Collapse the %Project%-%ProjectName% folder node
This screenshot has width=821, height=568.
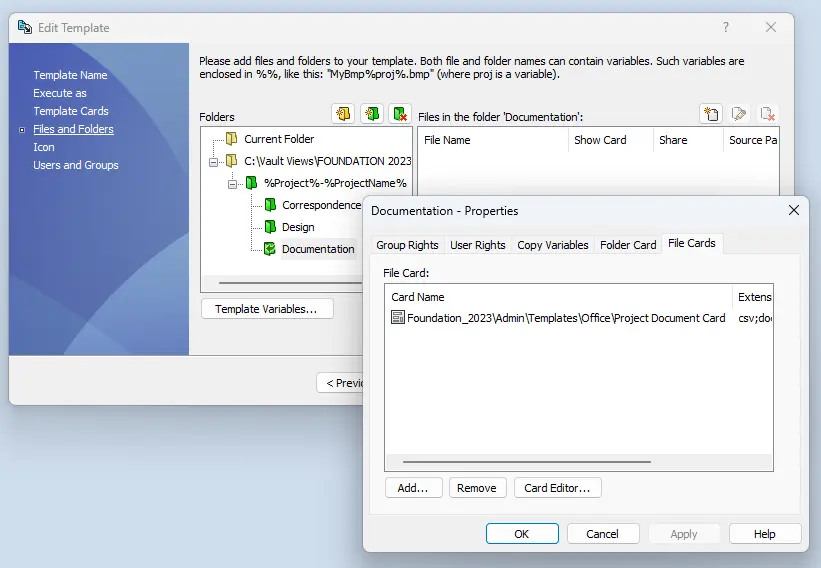[233, 183]
